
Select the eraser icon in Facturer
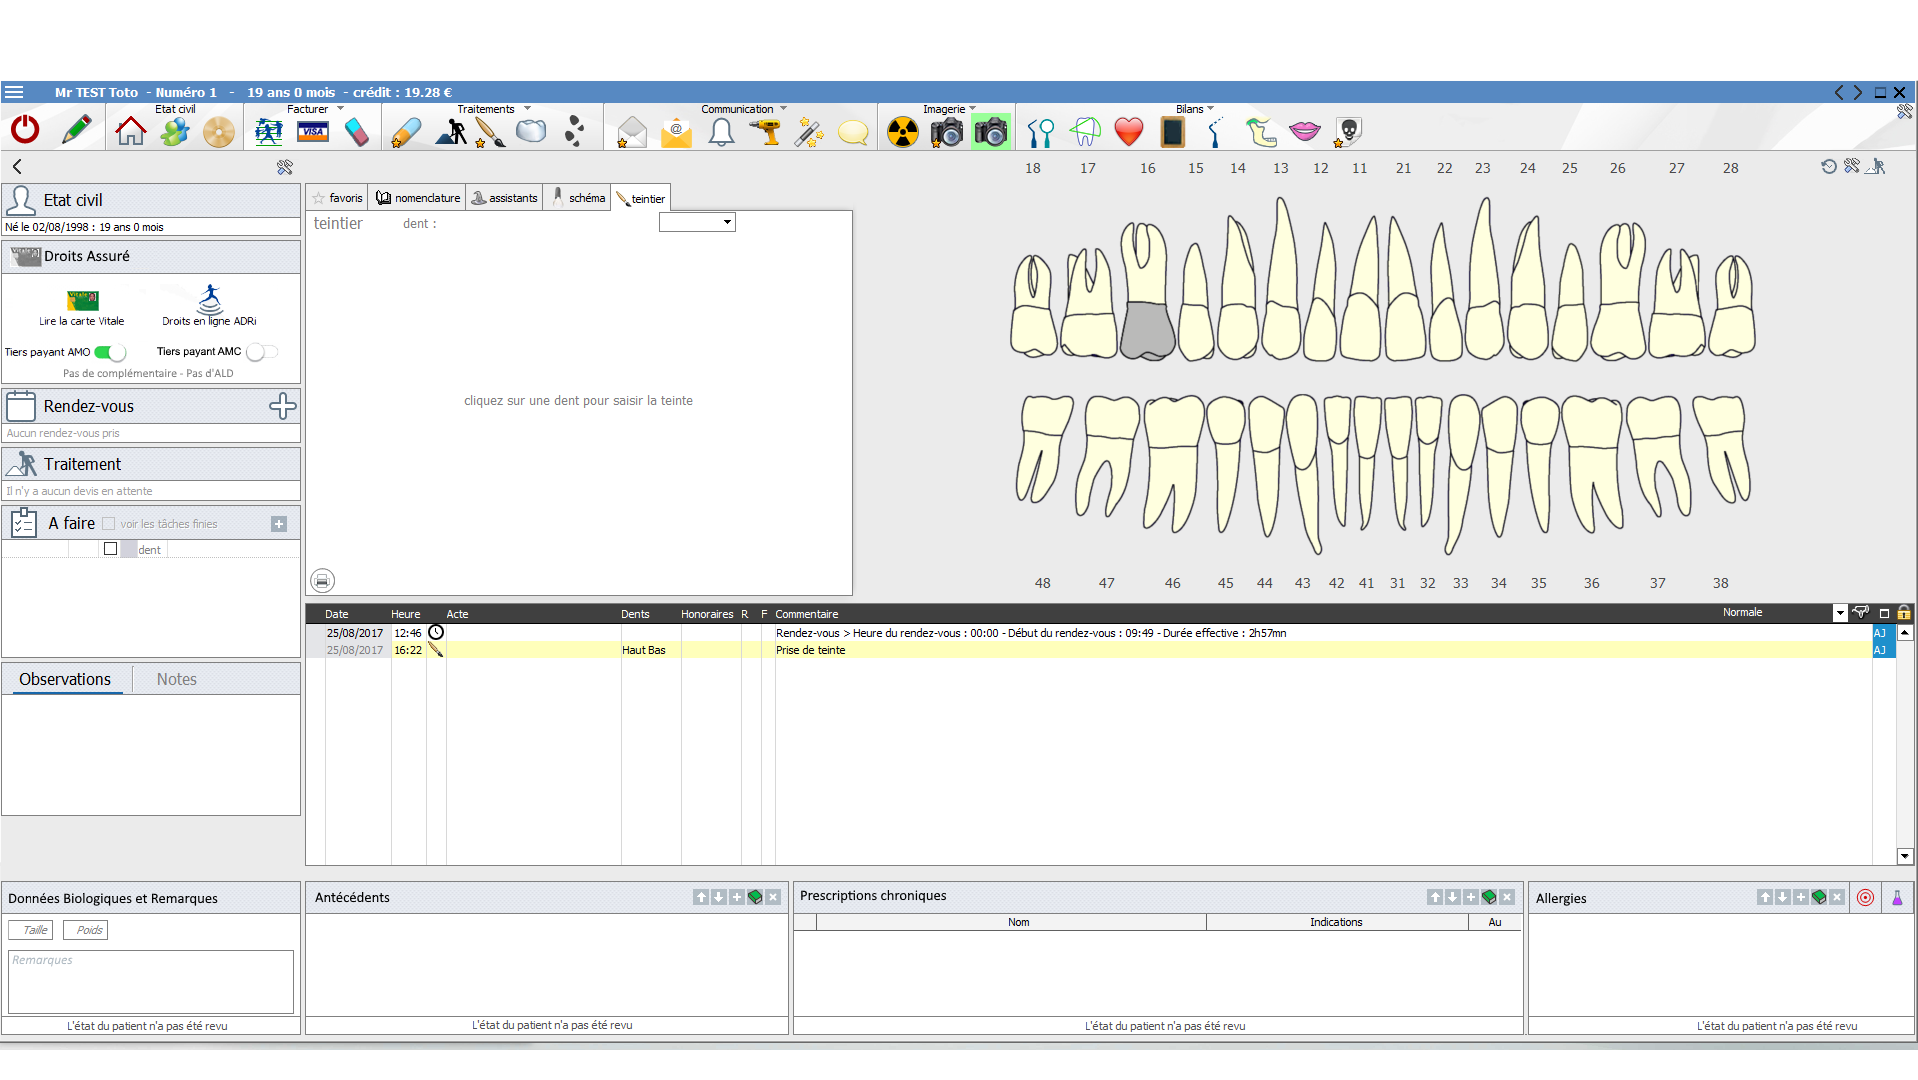pyautogui.click(x=356, y=132)
